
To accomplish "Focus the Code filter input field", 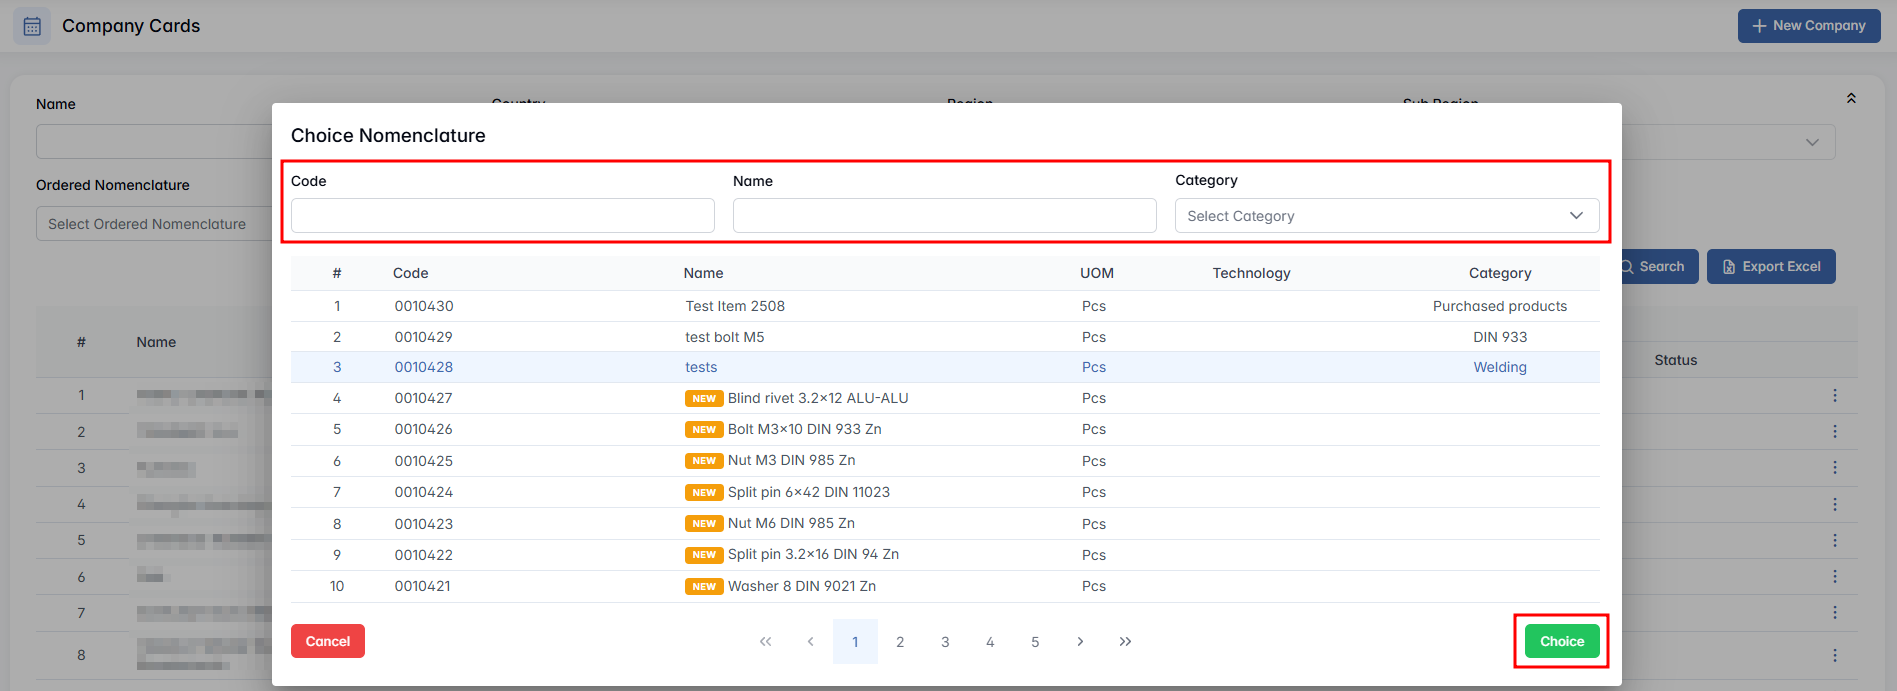I will pyautogui.click(x=502, y=216).
